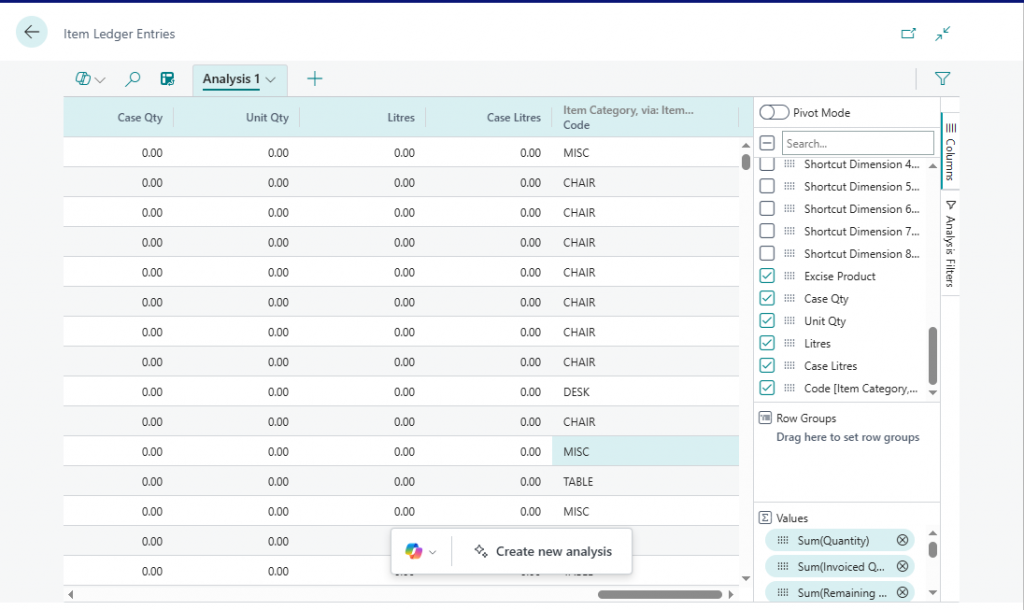Enable Shortcut Dimension 5 column checkbox

(767, 186)
